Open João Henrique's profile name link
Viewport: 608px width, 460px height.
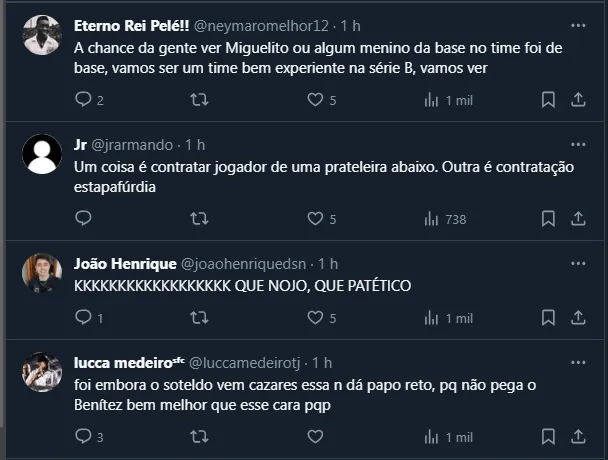[124, 263]
